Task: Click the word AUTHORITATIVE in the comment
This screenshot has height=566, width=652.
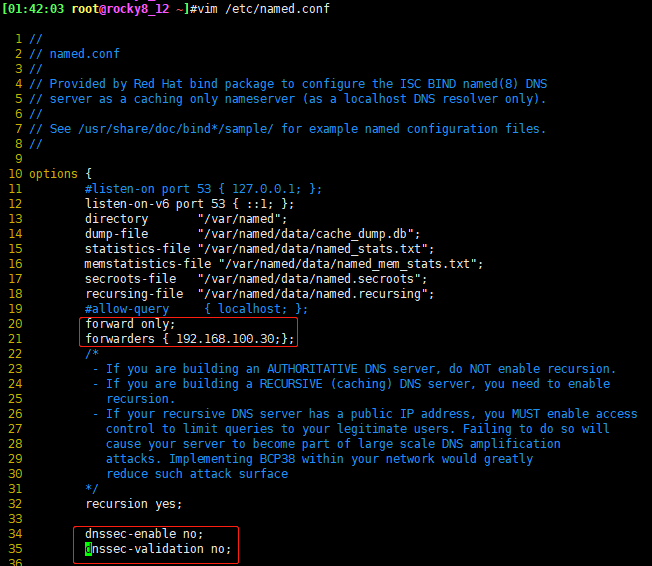Action: coord(312,369)
